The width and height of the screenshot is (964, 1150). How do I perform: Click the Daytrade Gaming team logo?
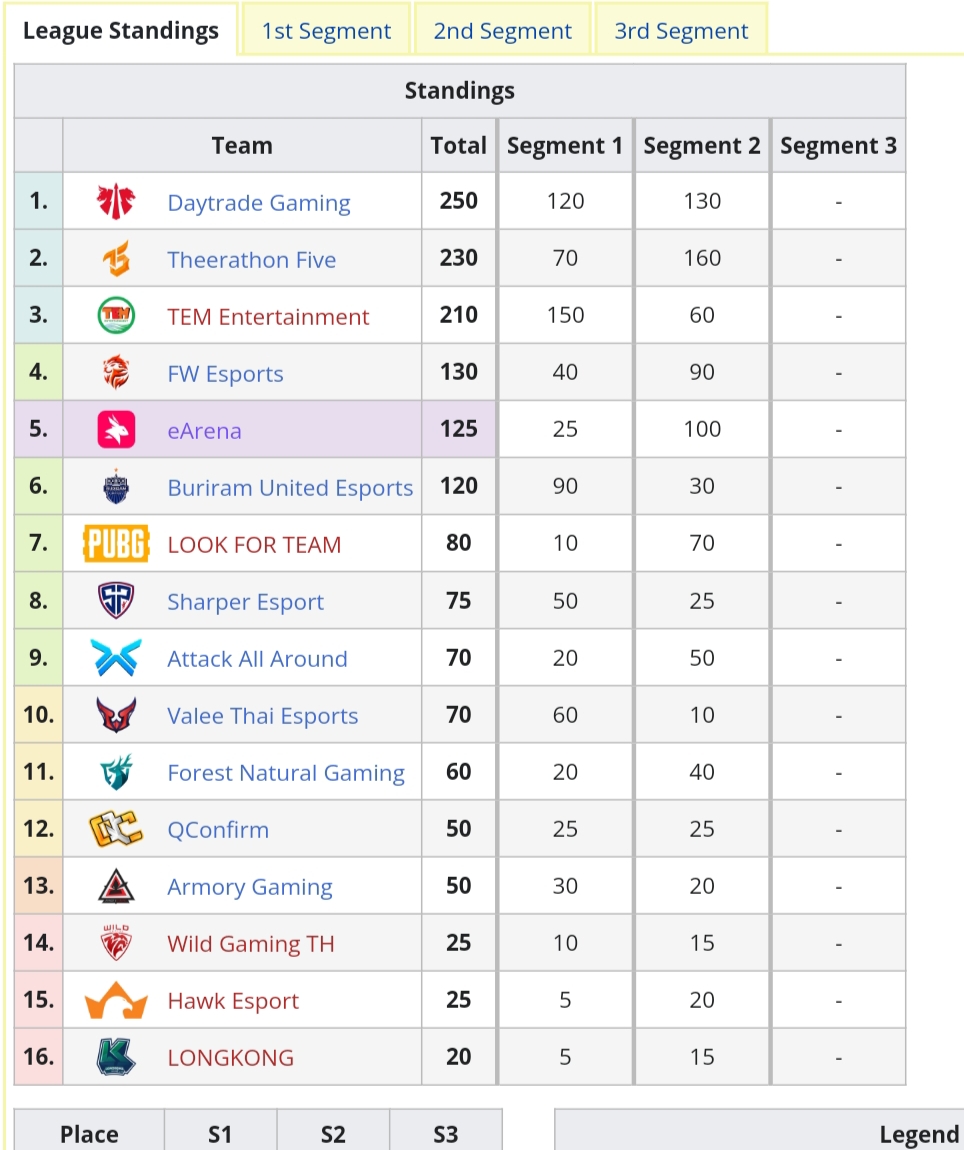(x=116, y=201)
